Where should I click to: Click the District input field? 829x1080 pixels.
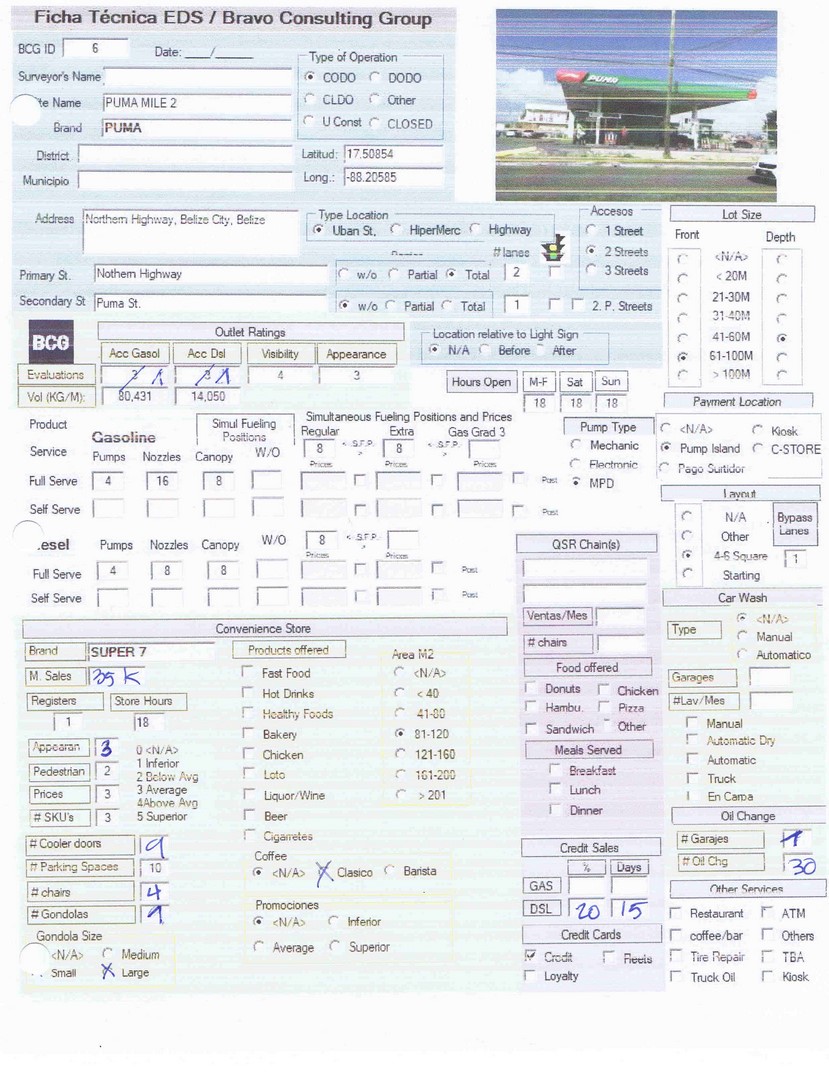point(185,154)
